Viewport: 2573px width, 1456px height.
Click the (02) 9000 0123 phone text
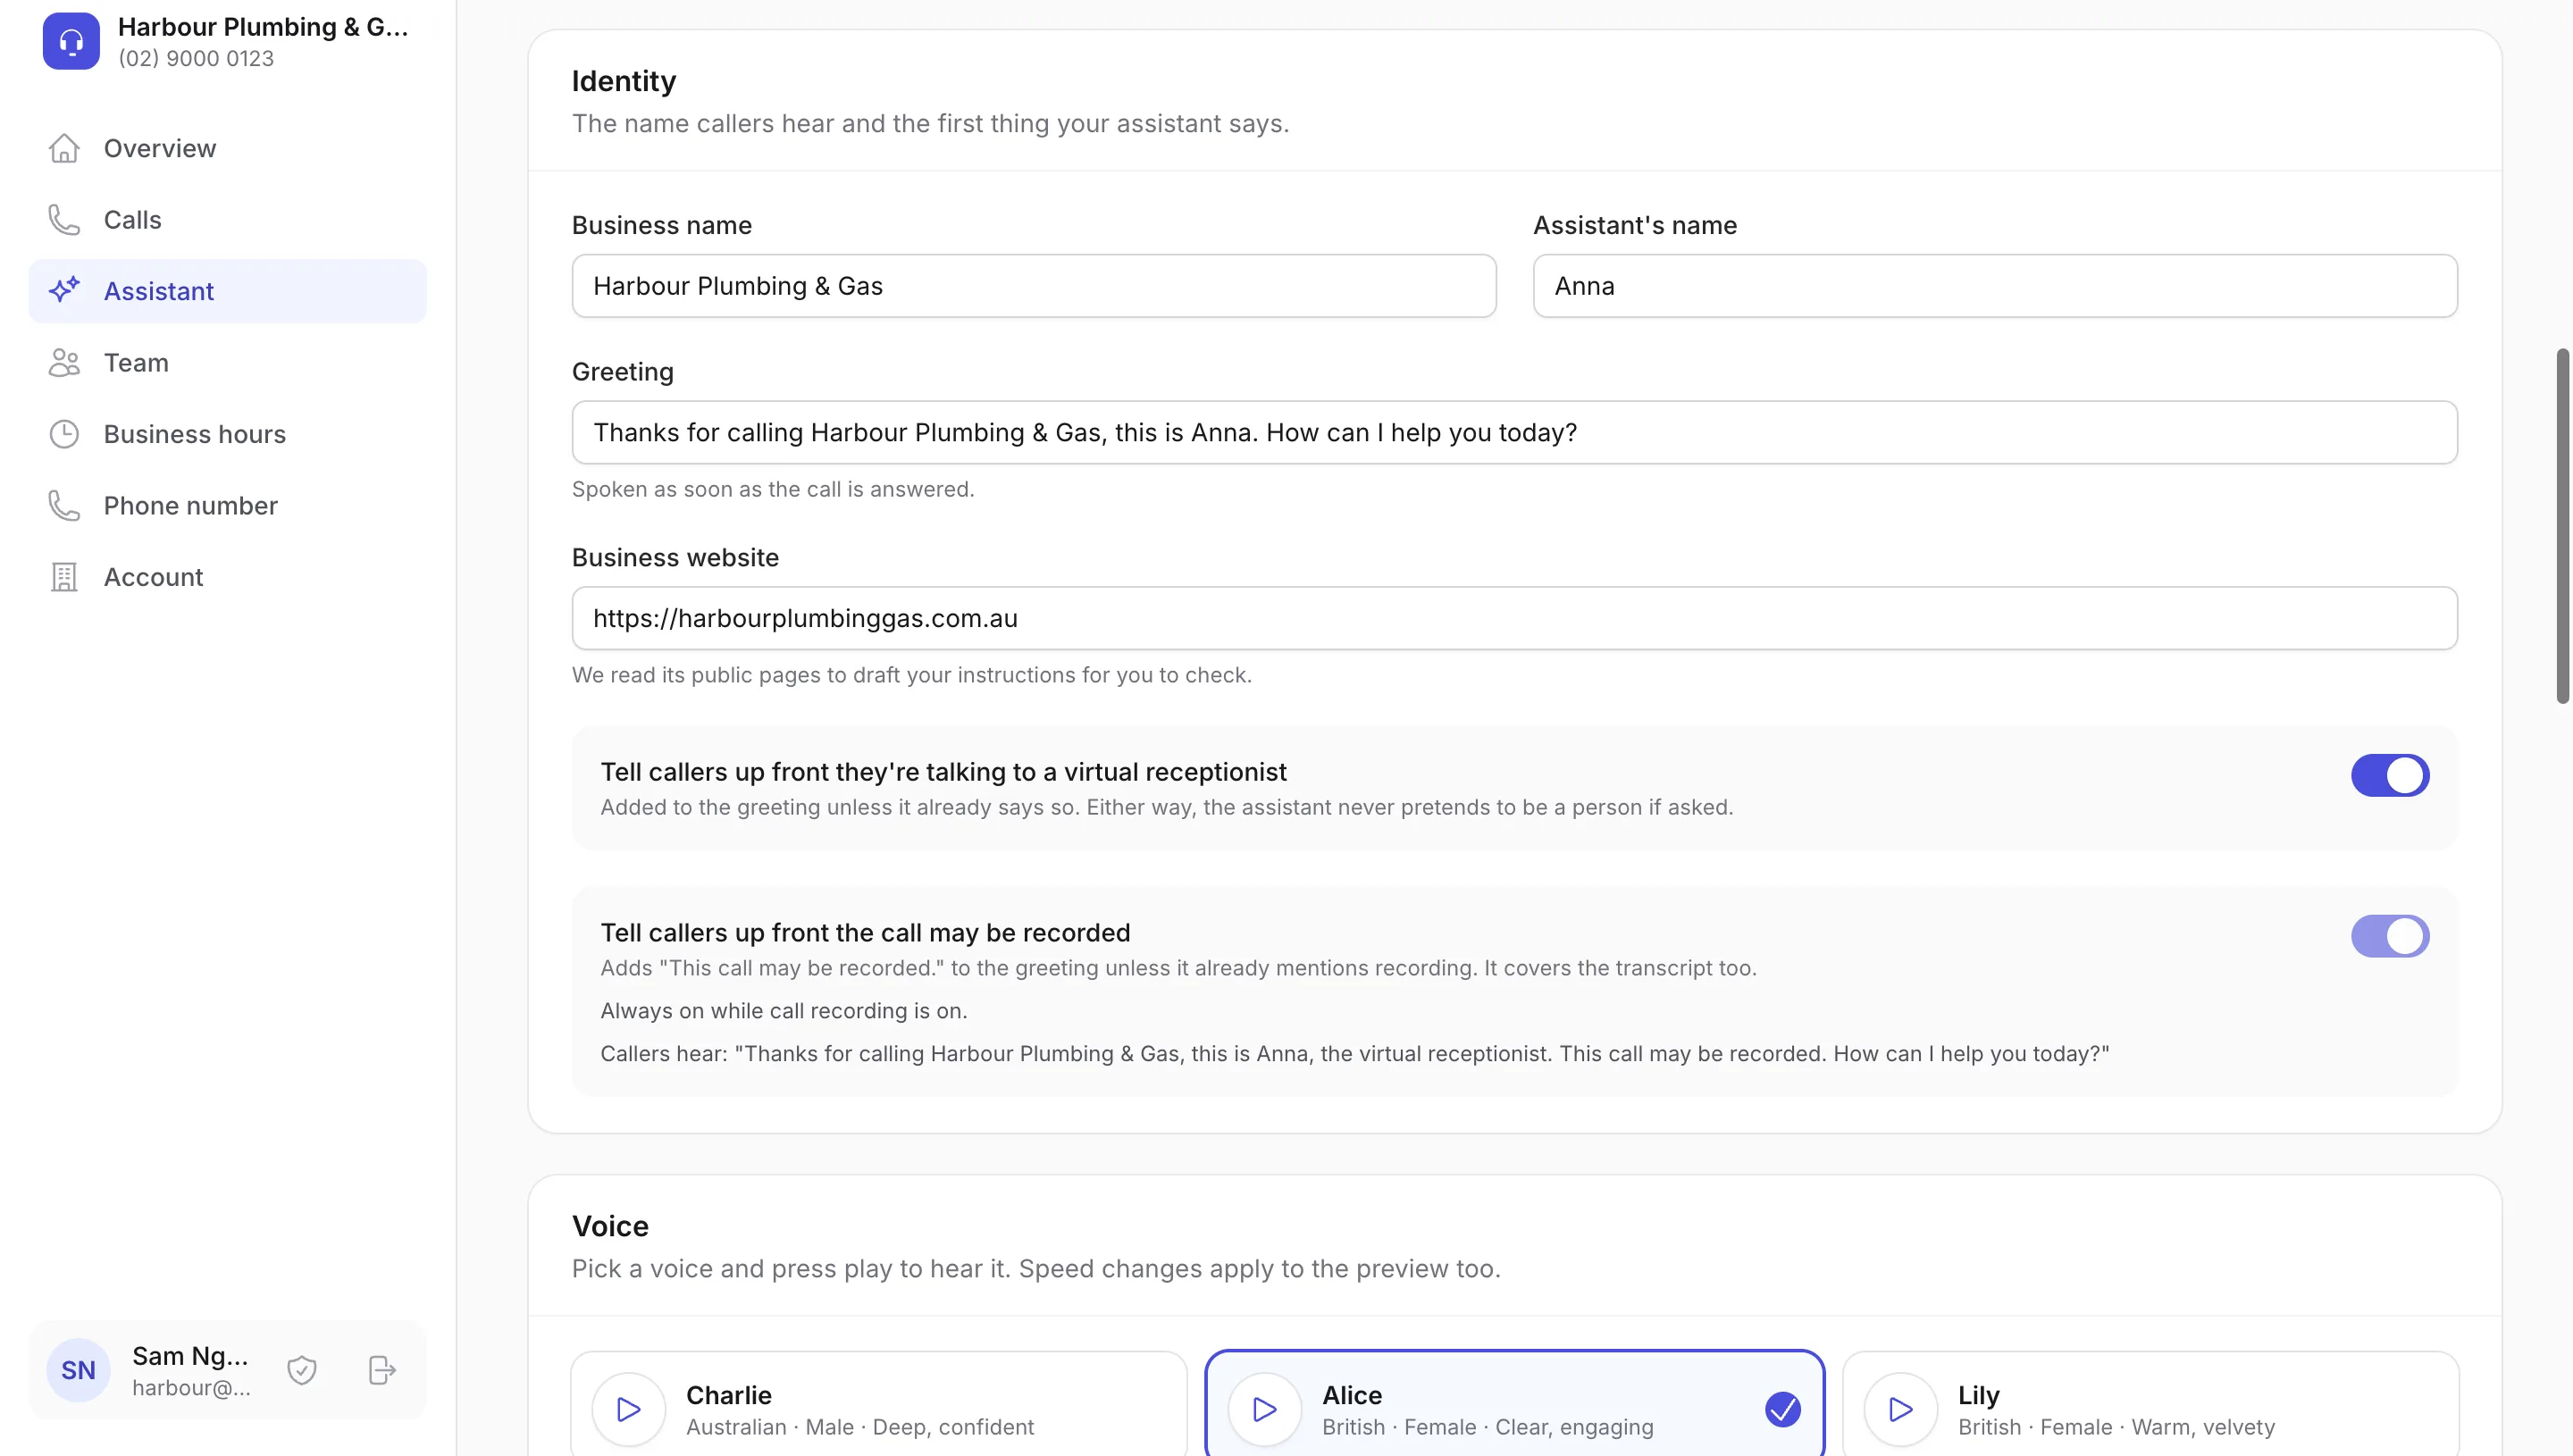point(196,59)
